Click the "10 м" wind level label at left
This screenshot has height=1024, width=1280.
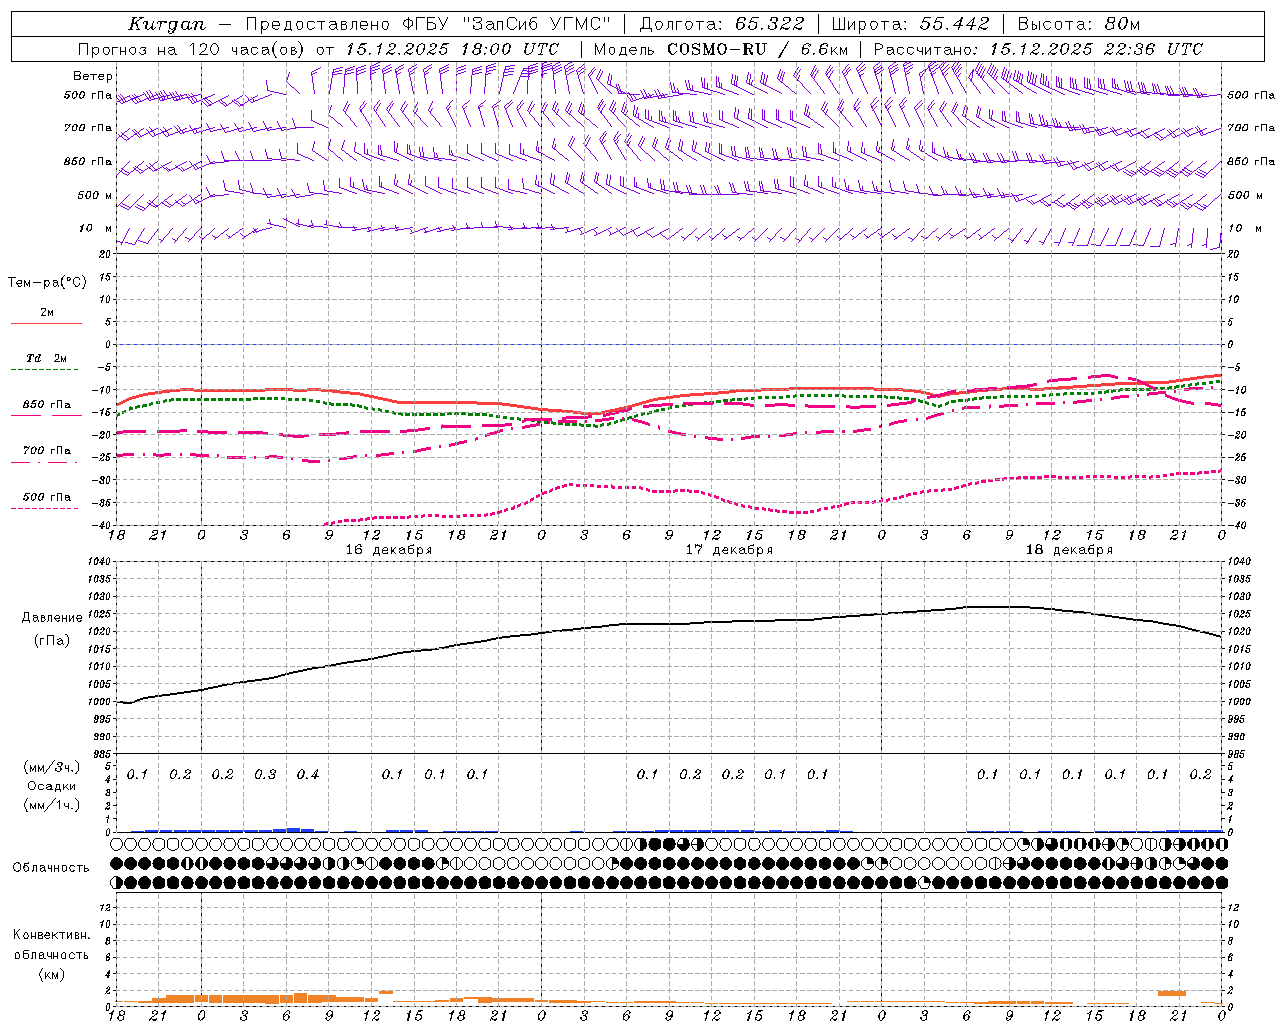[x=96, y=229]
